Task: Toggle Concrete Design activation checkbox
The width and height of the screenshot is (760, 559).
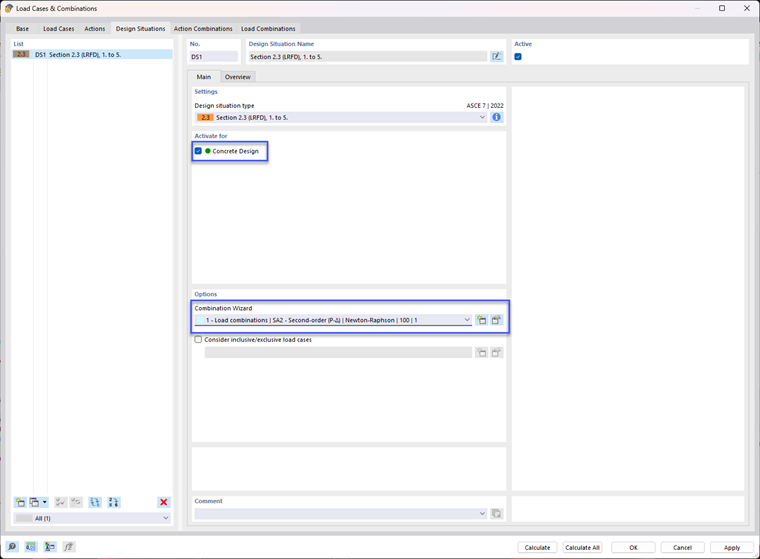Action: (198, 151)
